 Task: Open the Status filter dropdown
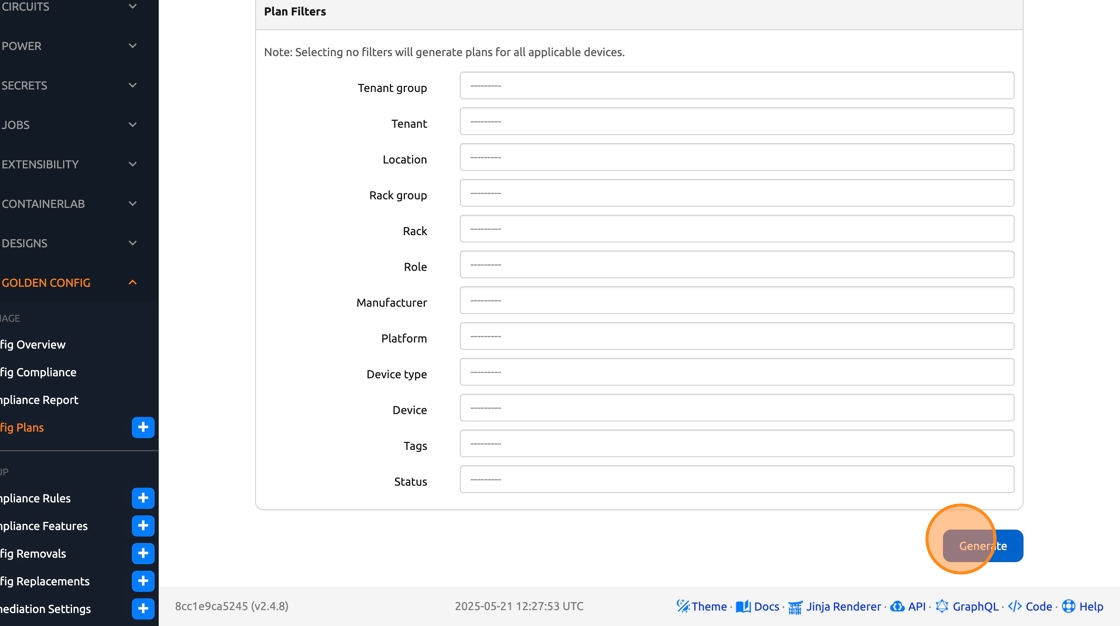736,480
